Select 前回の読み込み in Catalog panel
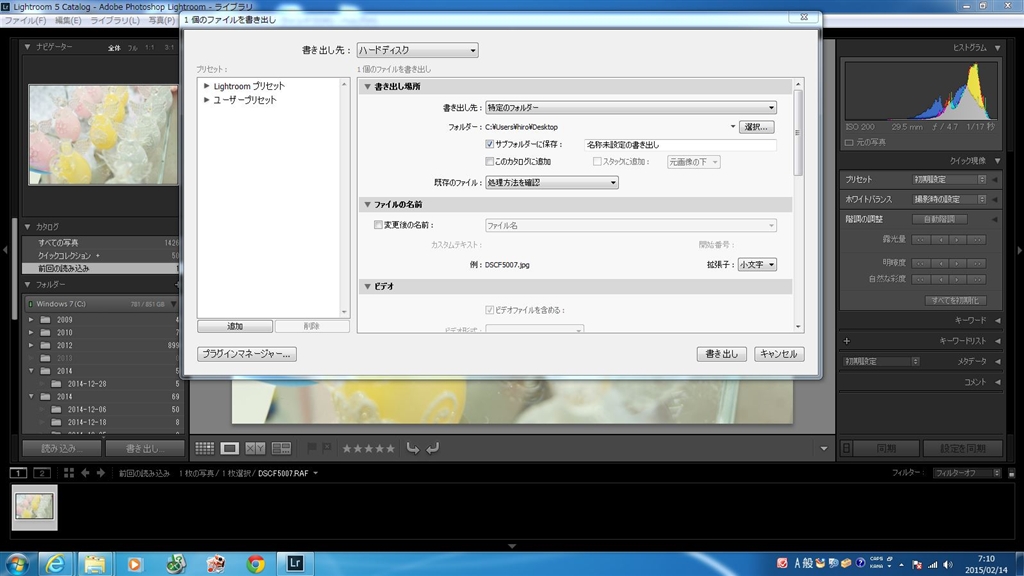The height and width of the screenshot is (576, 1024). pyautogui.click(x=101, y=268)
